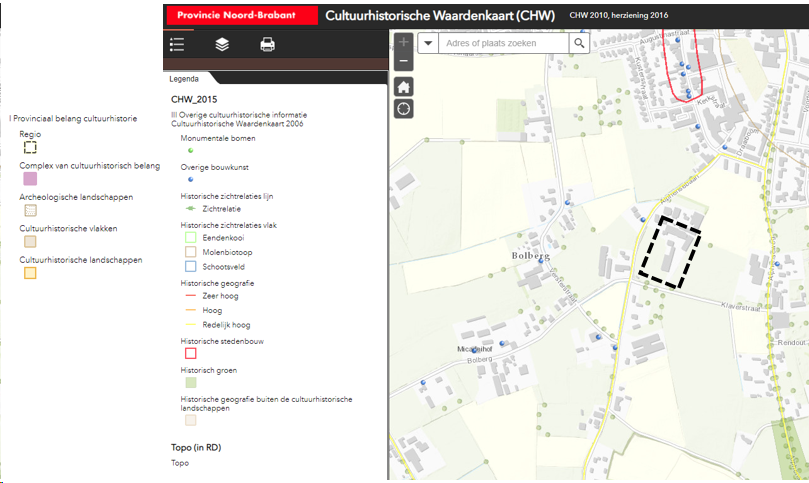
Task: Expand the search source dropdown arrow
Action: pos(428,44)
